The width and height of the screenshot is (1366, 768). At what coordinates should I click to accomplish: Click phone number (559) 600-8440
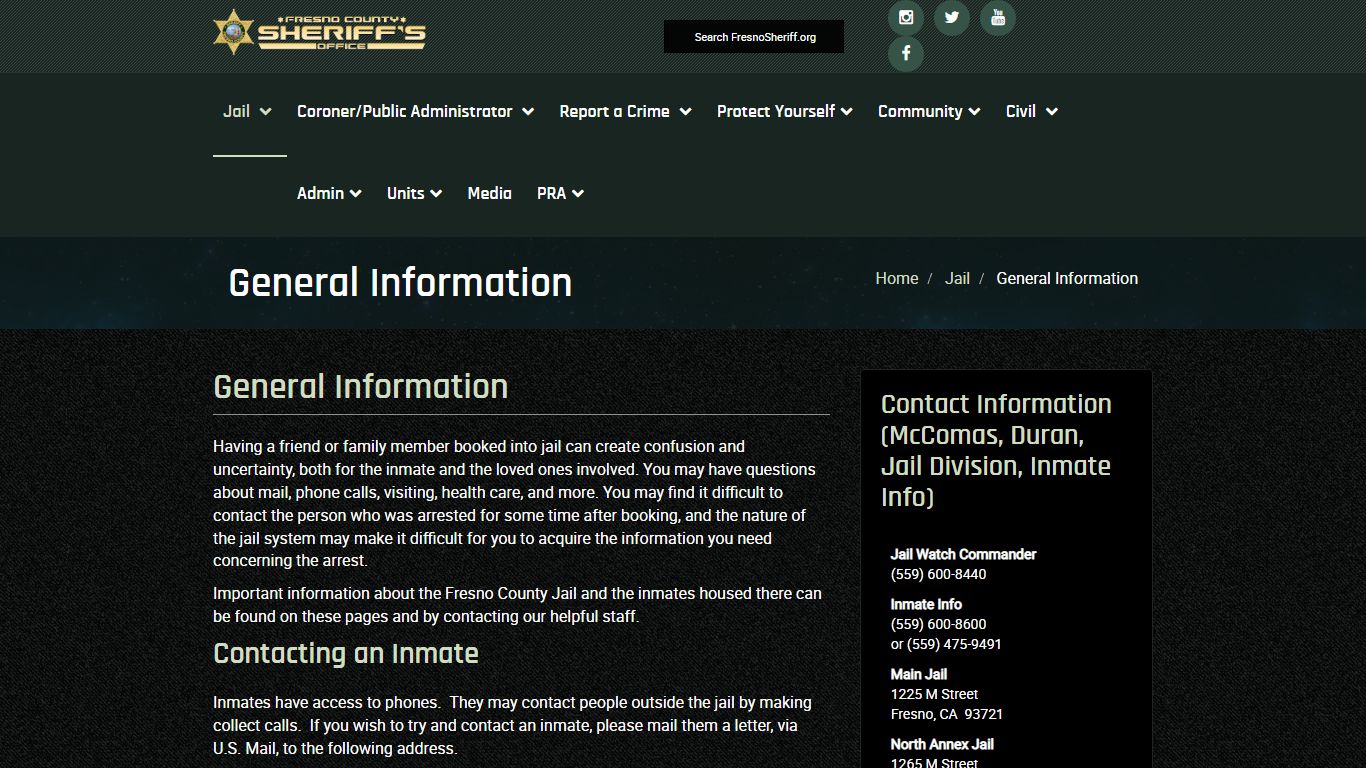tap(938, 574)
